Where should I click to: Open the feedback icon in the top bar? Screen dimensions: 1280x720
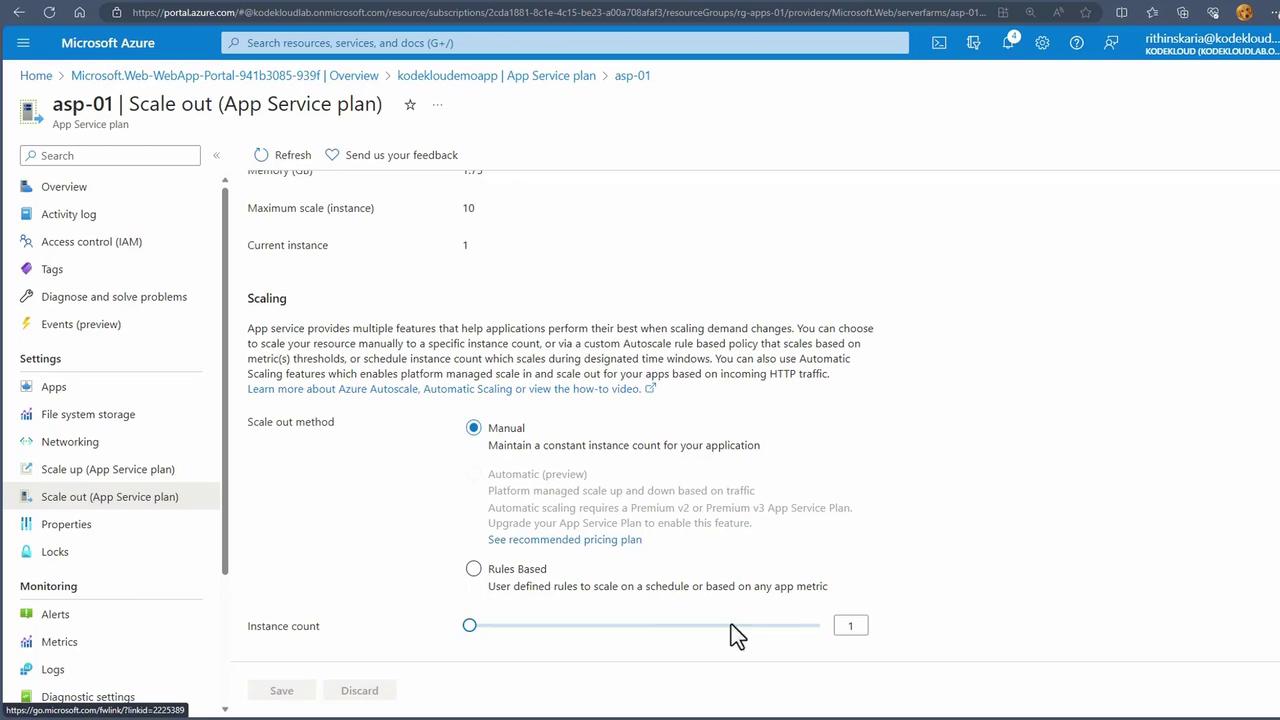tap(1111, 43)
